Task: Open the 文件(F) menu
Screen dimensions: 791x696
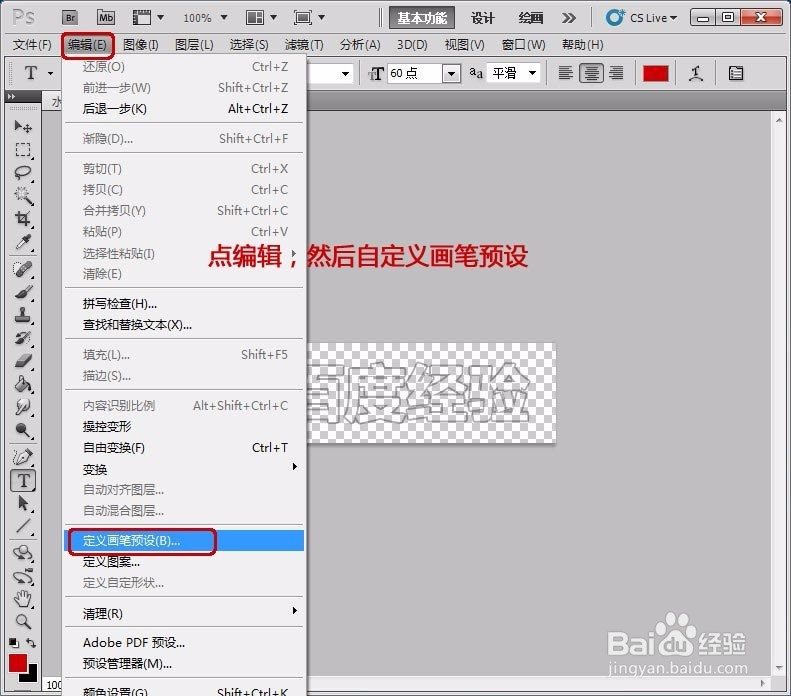Action: click(32, 45)
